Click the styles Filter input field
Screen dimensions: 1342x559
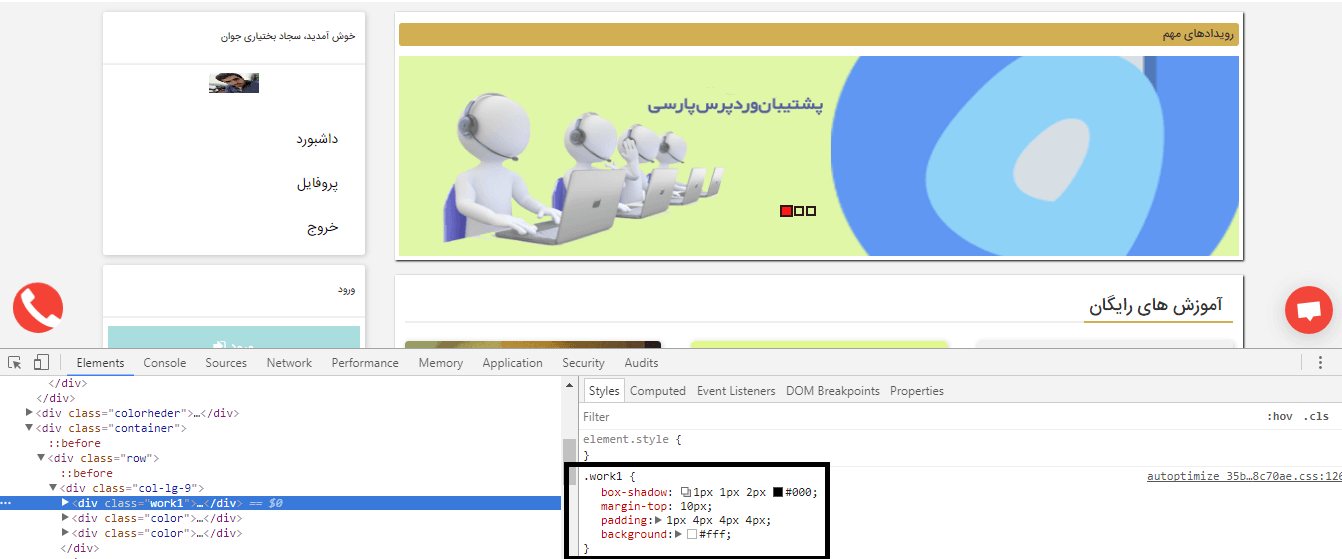[x=900, y=417]
